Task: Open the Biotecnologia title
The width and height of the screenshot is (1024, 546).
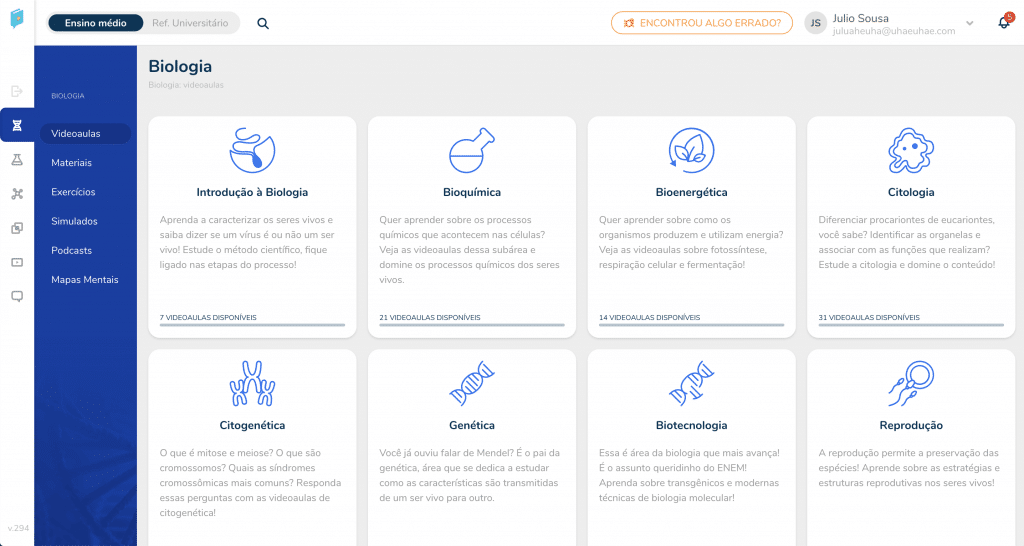Action: pyautogui.click(x=692, y=425)
